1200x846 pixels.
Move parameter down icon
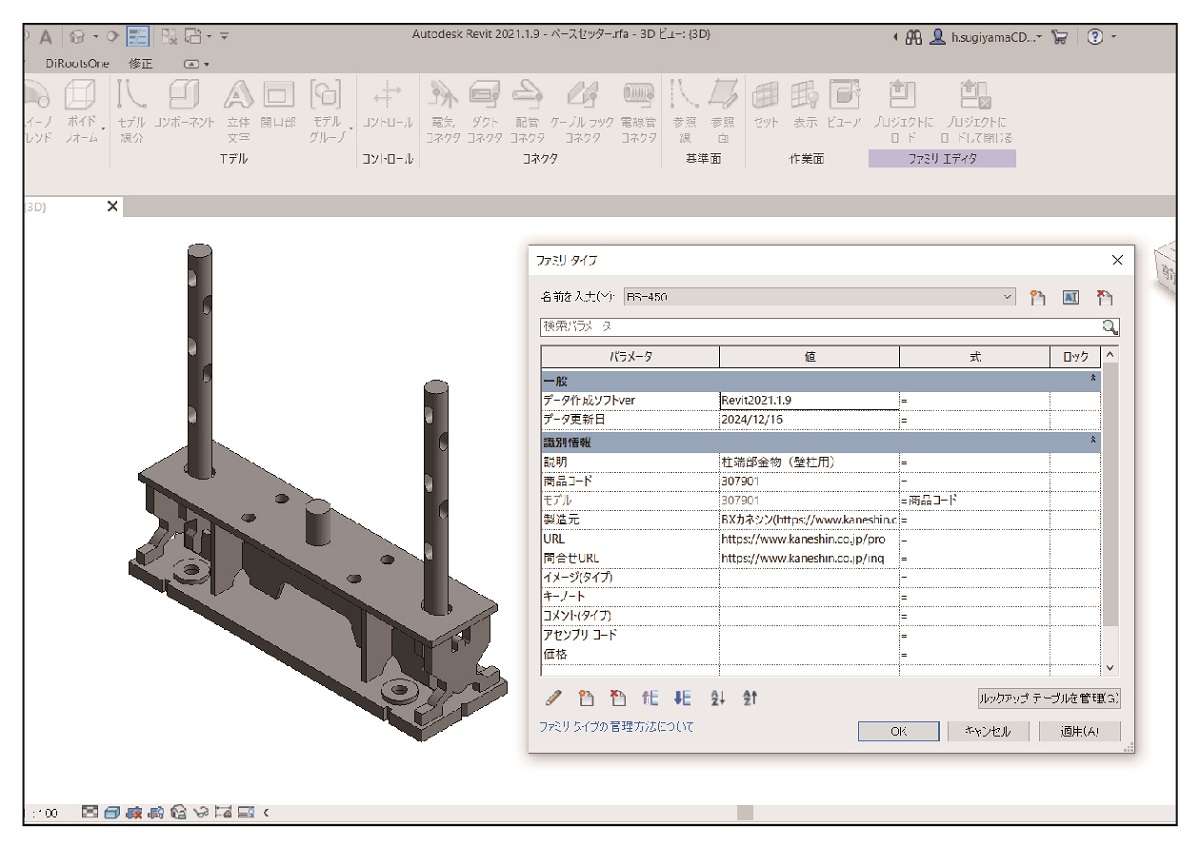tap(683, 699)
